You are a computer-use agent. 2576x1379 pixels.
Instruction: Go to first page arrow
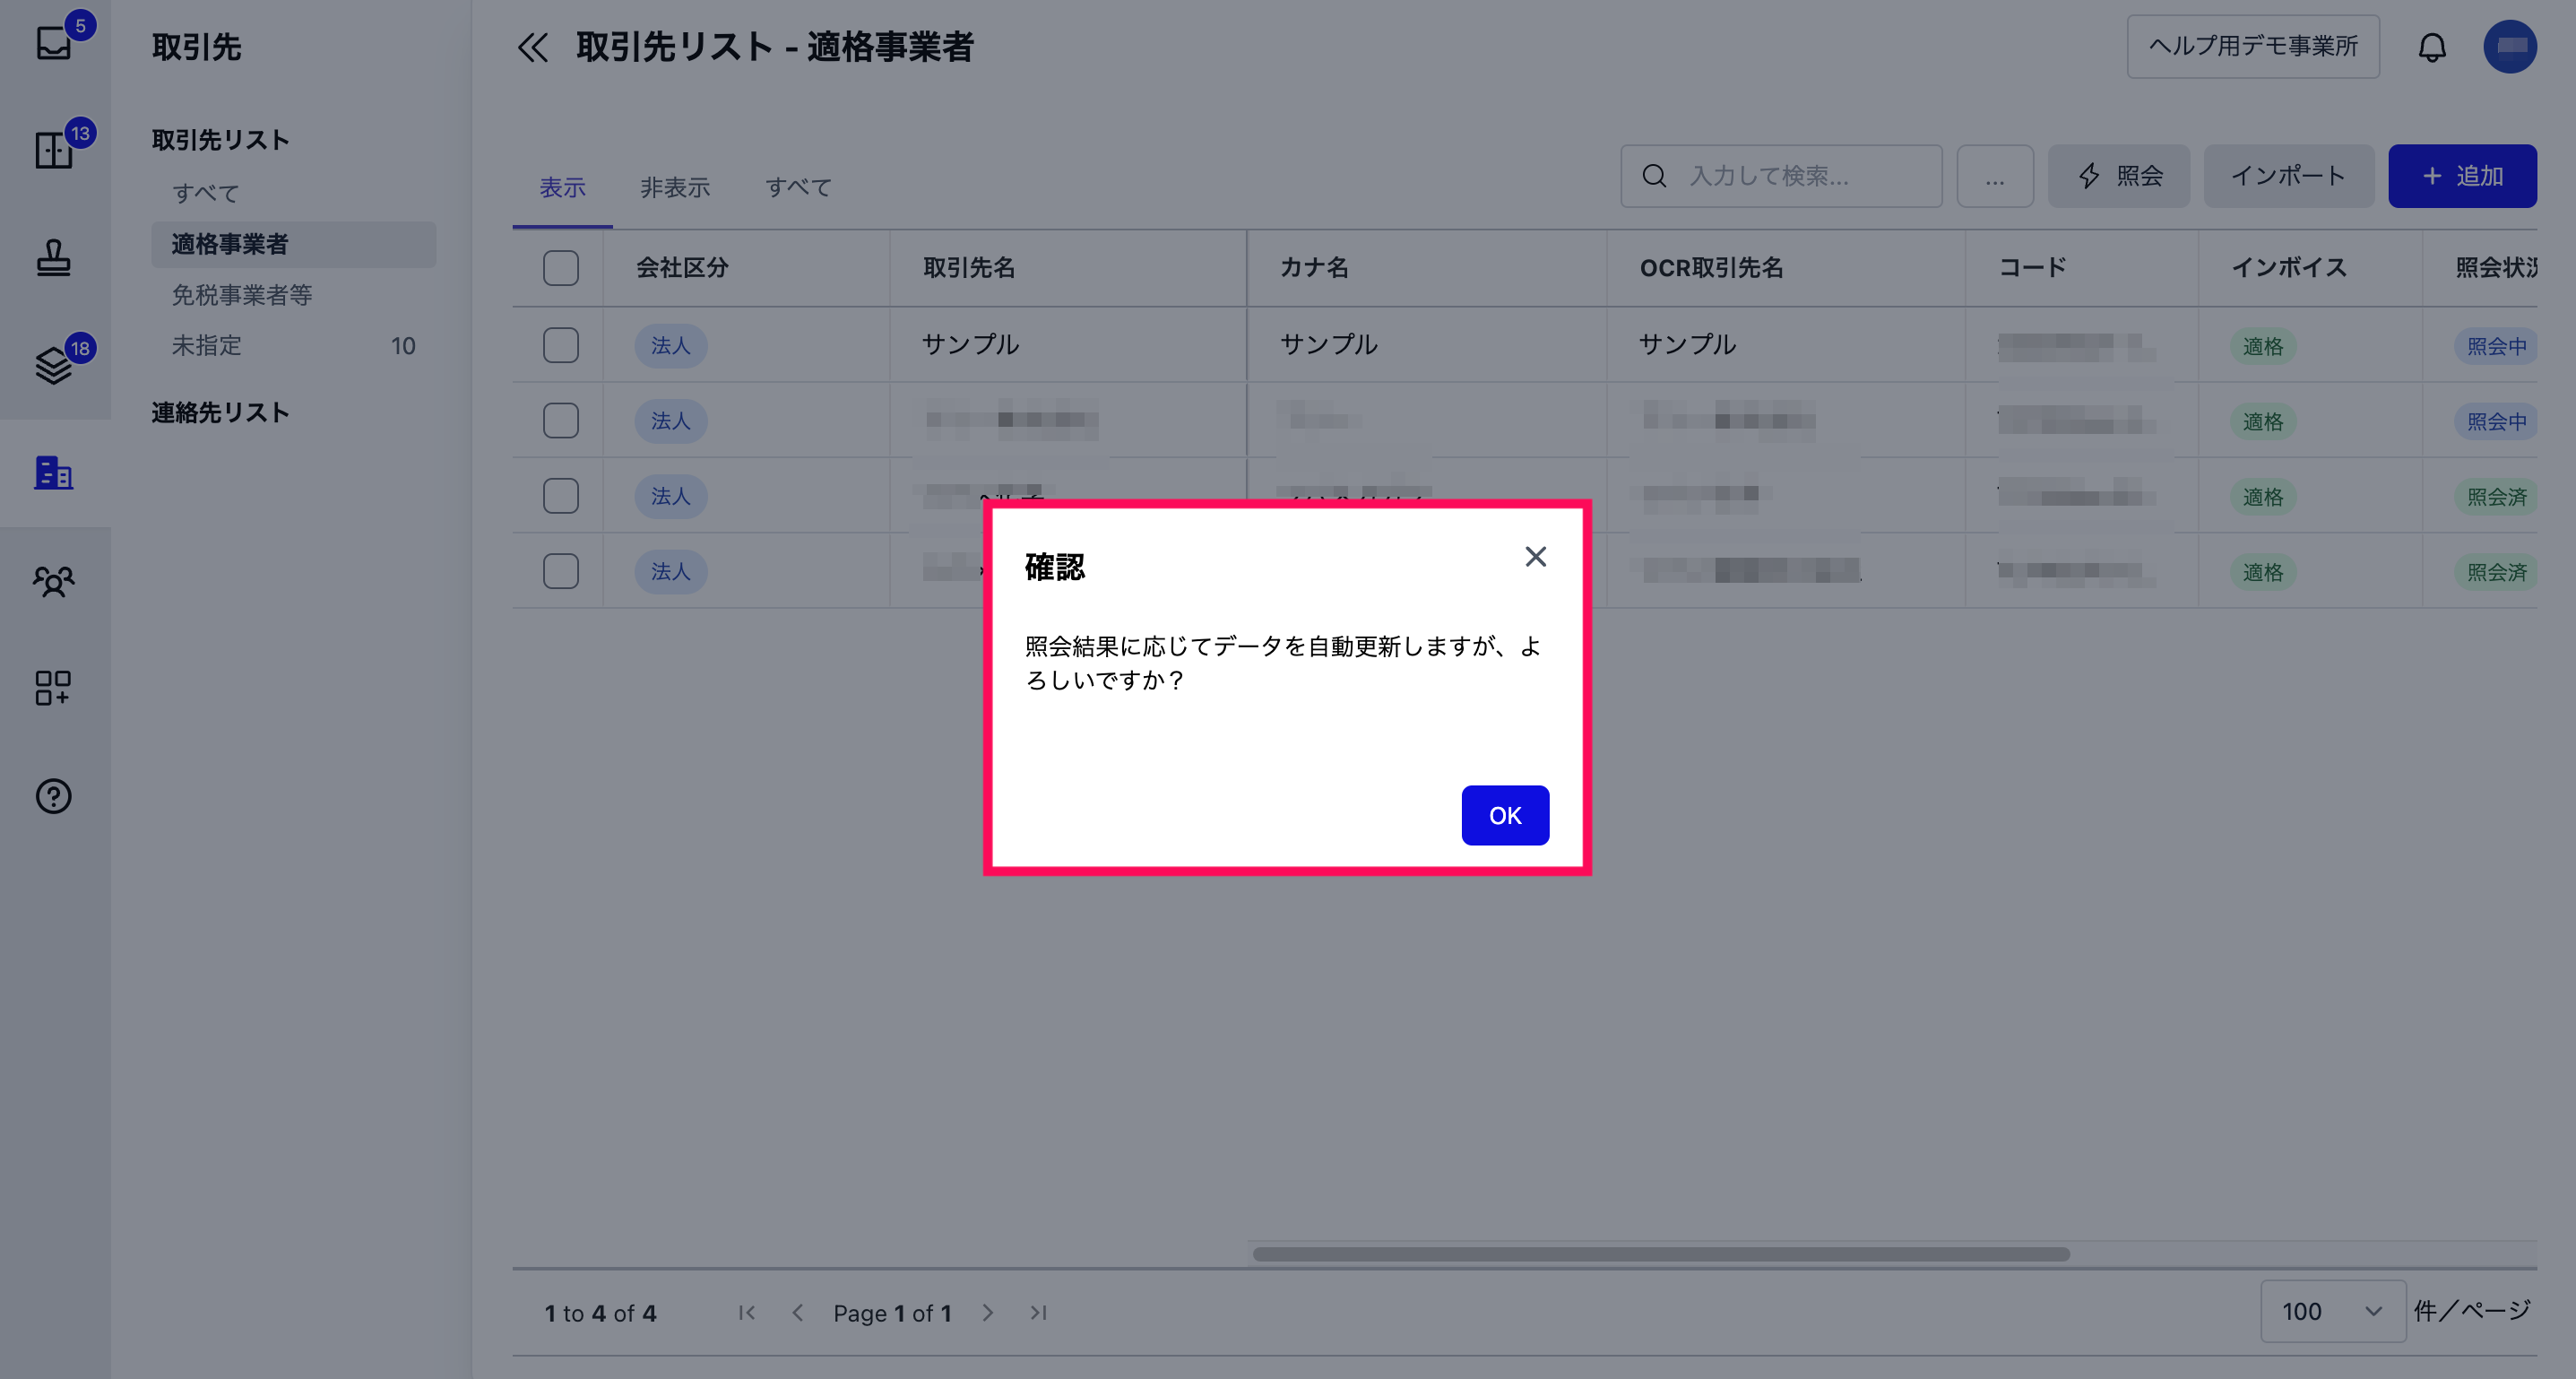click(x=747, y=1313)
